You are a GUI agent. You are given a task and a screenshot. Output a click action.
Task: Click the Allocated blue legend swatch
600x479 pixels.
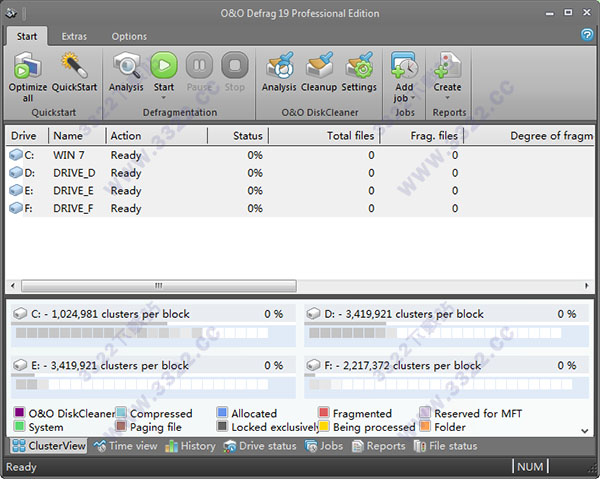(x=222, y=412)
